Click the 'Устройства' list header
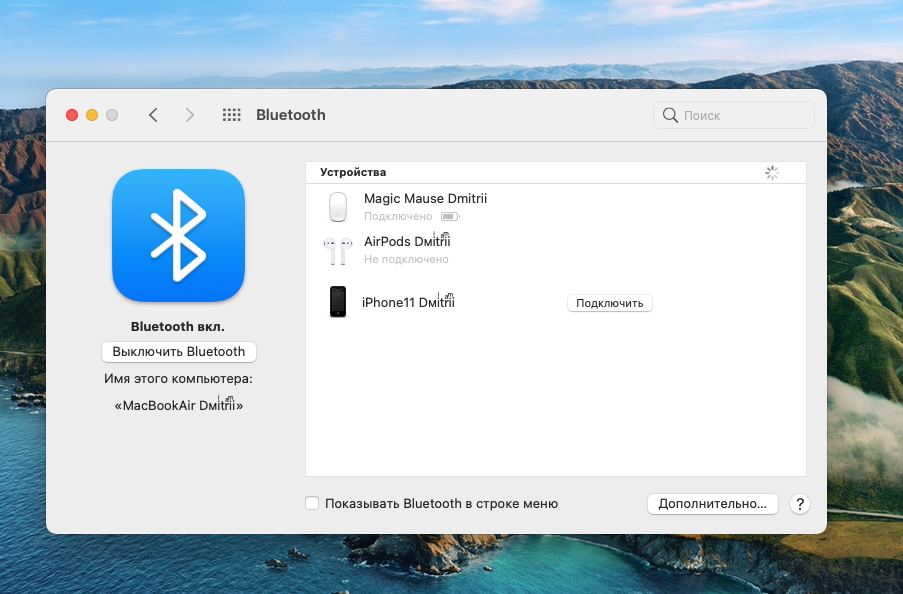Screen dimensions: 903x594 point(353,172)
